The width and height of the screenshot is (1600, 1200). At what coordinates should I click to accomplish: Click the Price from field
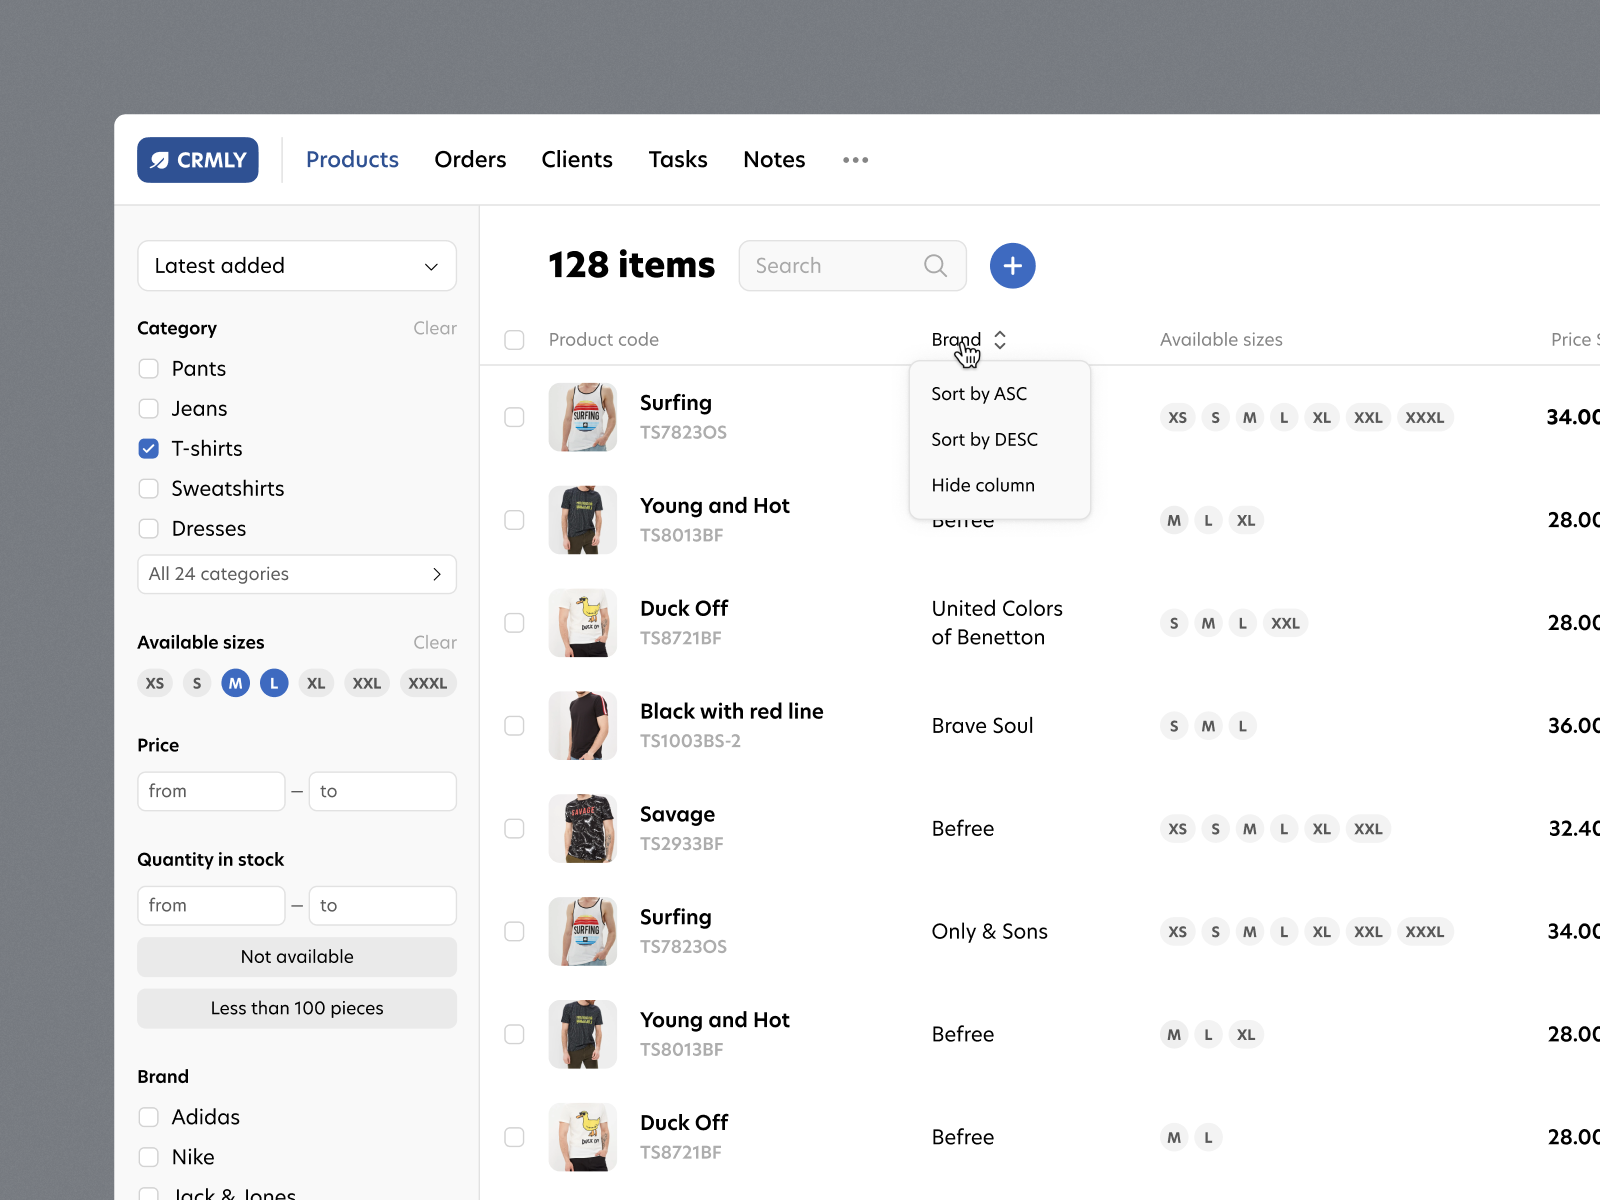coord(211,791)
